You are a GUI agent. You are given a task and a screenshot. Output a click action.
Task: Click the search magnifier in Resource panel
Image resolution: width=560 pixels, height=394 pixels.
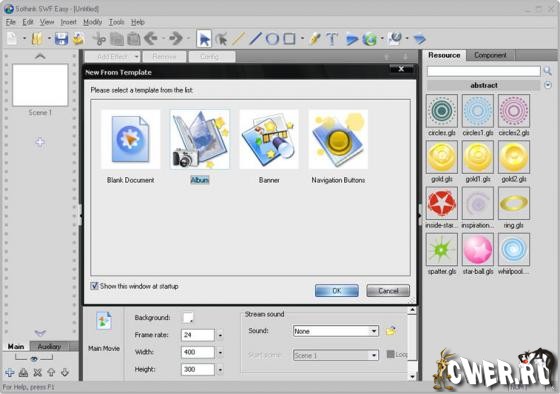point(548,71)
